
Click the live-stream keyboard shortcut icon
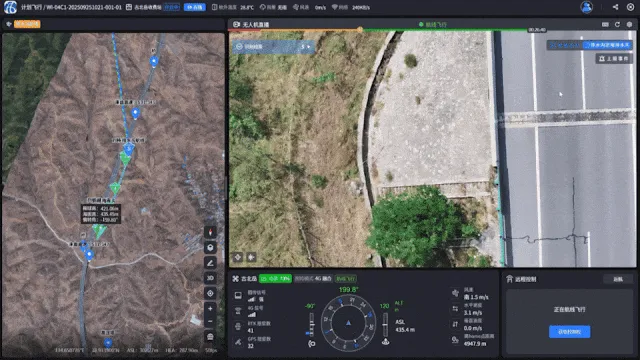pyautogui.click(x=605, y=24)
